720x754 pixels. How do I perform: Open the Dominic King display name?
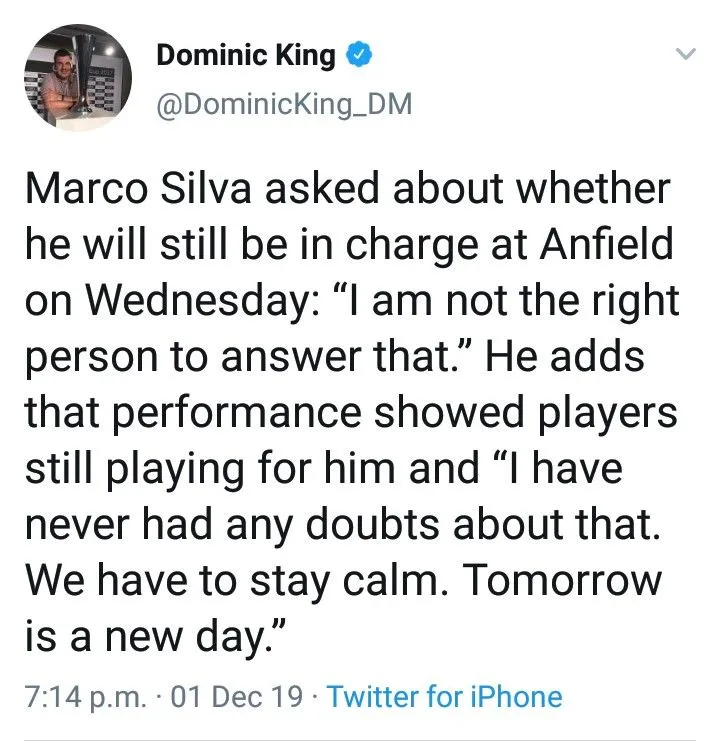click(x=246, y=56)
